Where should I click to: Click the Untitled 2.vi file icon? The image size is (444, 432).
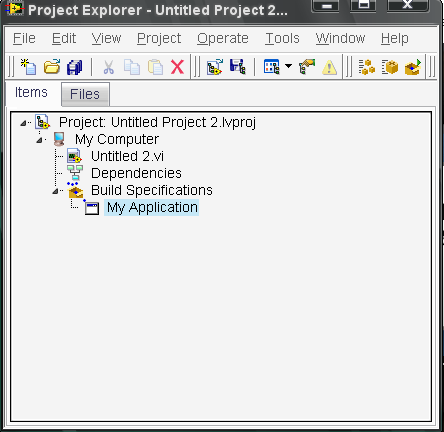click(74, 156)
